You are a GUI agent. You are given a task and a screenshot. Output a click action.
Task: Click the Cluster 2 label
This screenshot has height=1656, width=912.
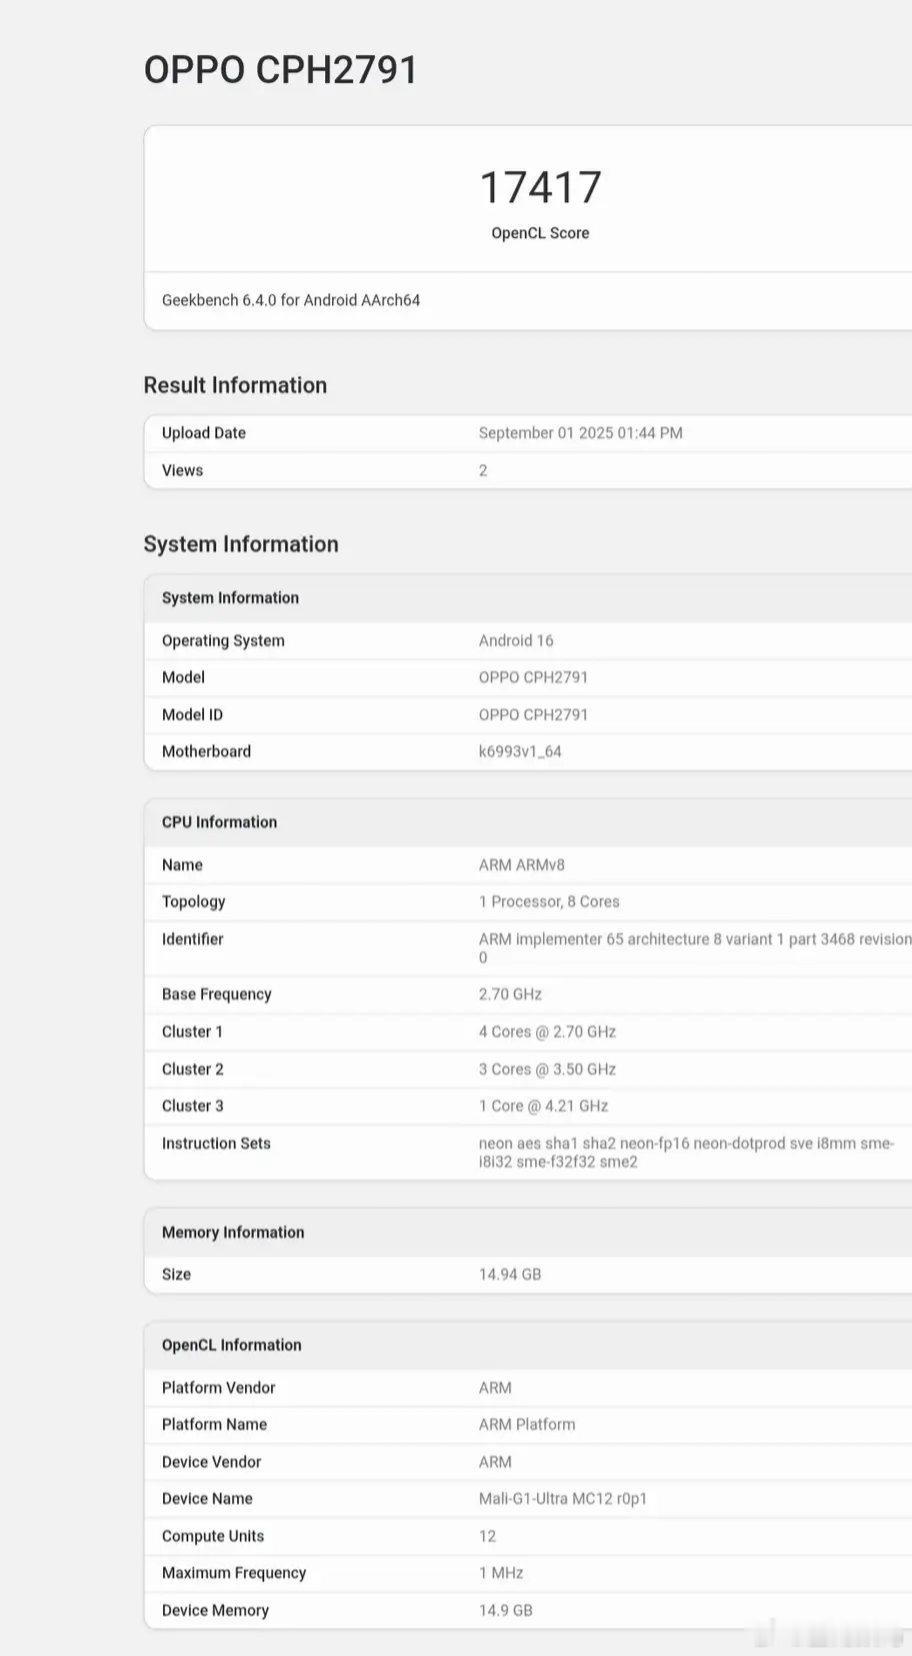tap(193, 1069)
